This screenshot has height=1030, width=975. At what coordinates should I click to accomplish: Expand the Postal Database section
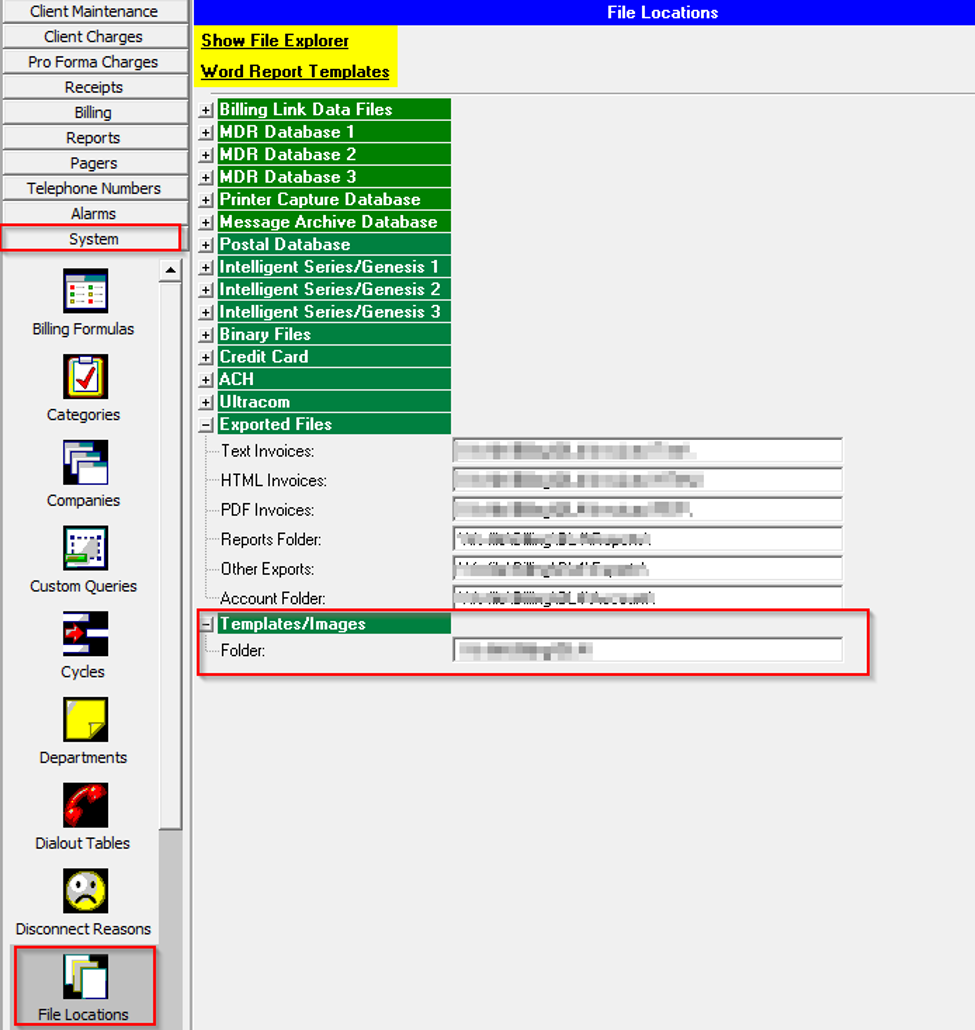[206, 245]
